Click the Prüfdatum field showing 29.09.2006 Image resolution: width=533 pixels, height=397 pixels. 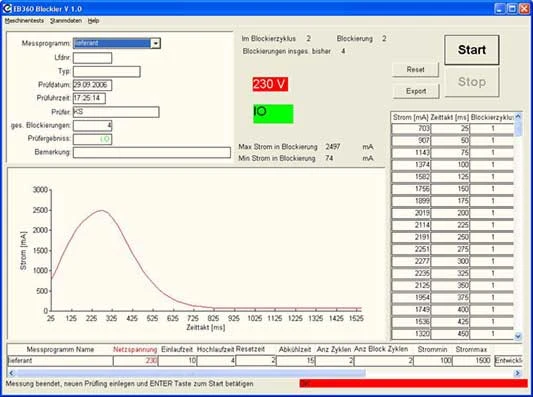coord(92,85)
